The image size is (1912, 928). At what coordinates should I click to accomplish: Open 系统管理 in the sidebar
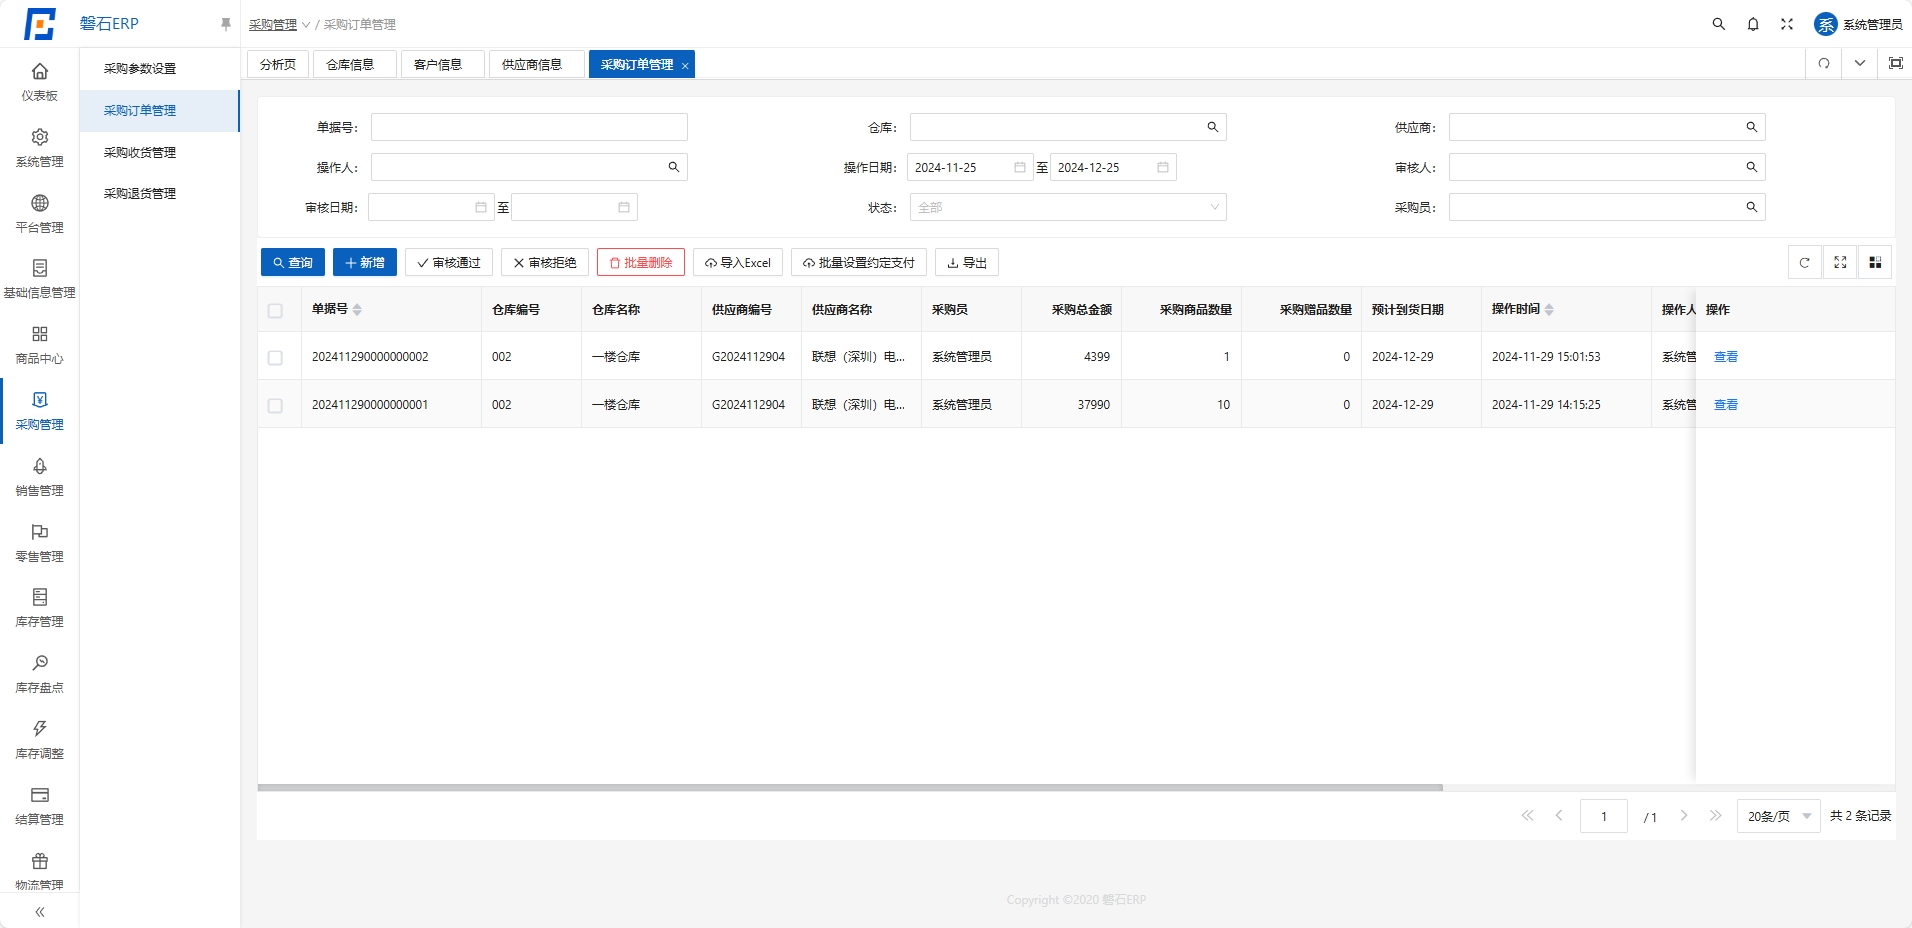click(40, 147)
